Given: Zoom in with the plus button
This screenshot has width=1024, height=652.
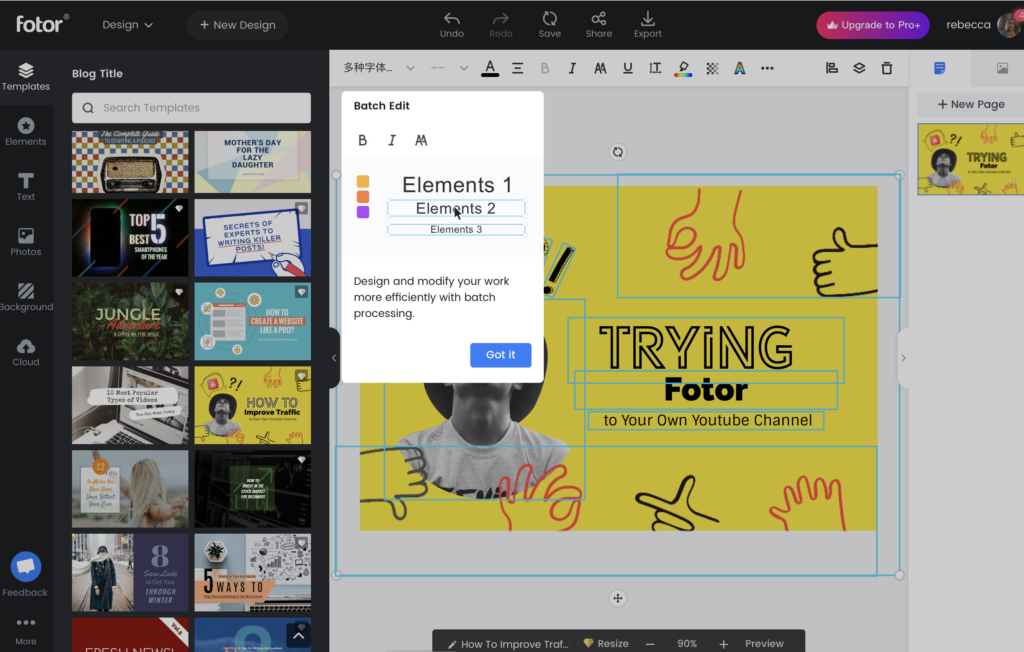Looking at the screenshot, I should tap(724, 644).
